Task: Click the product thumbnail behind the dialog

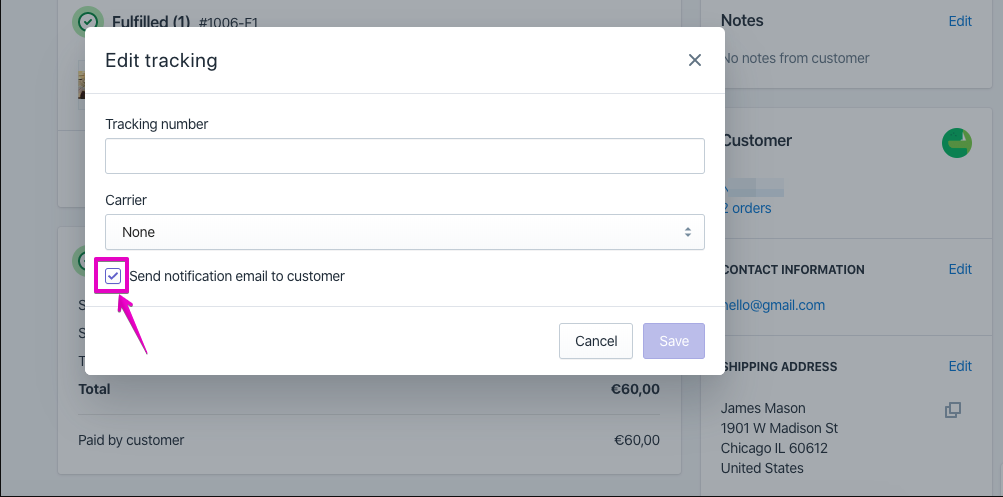Action: [80, 80]
